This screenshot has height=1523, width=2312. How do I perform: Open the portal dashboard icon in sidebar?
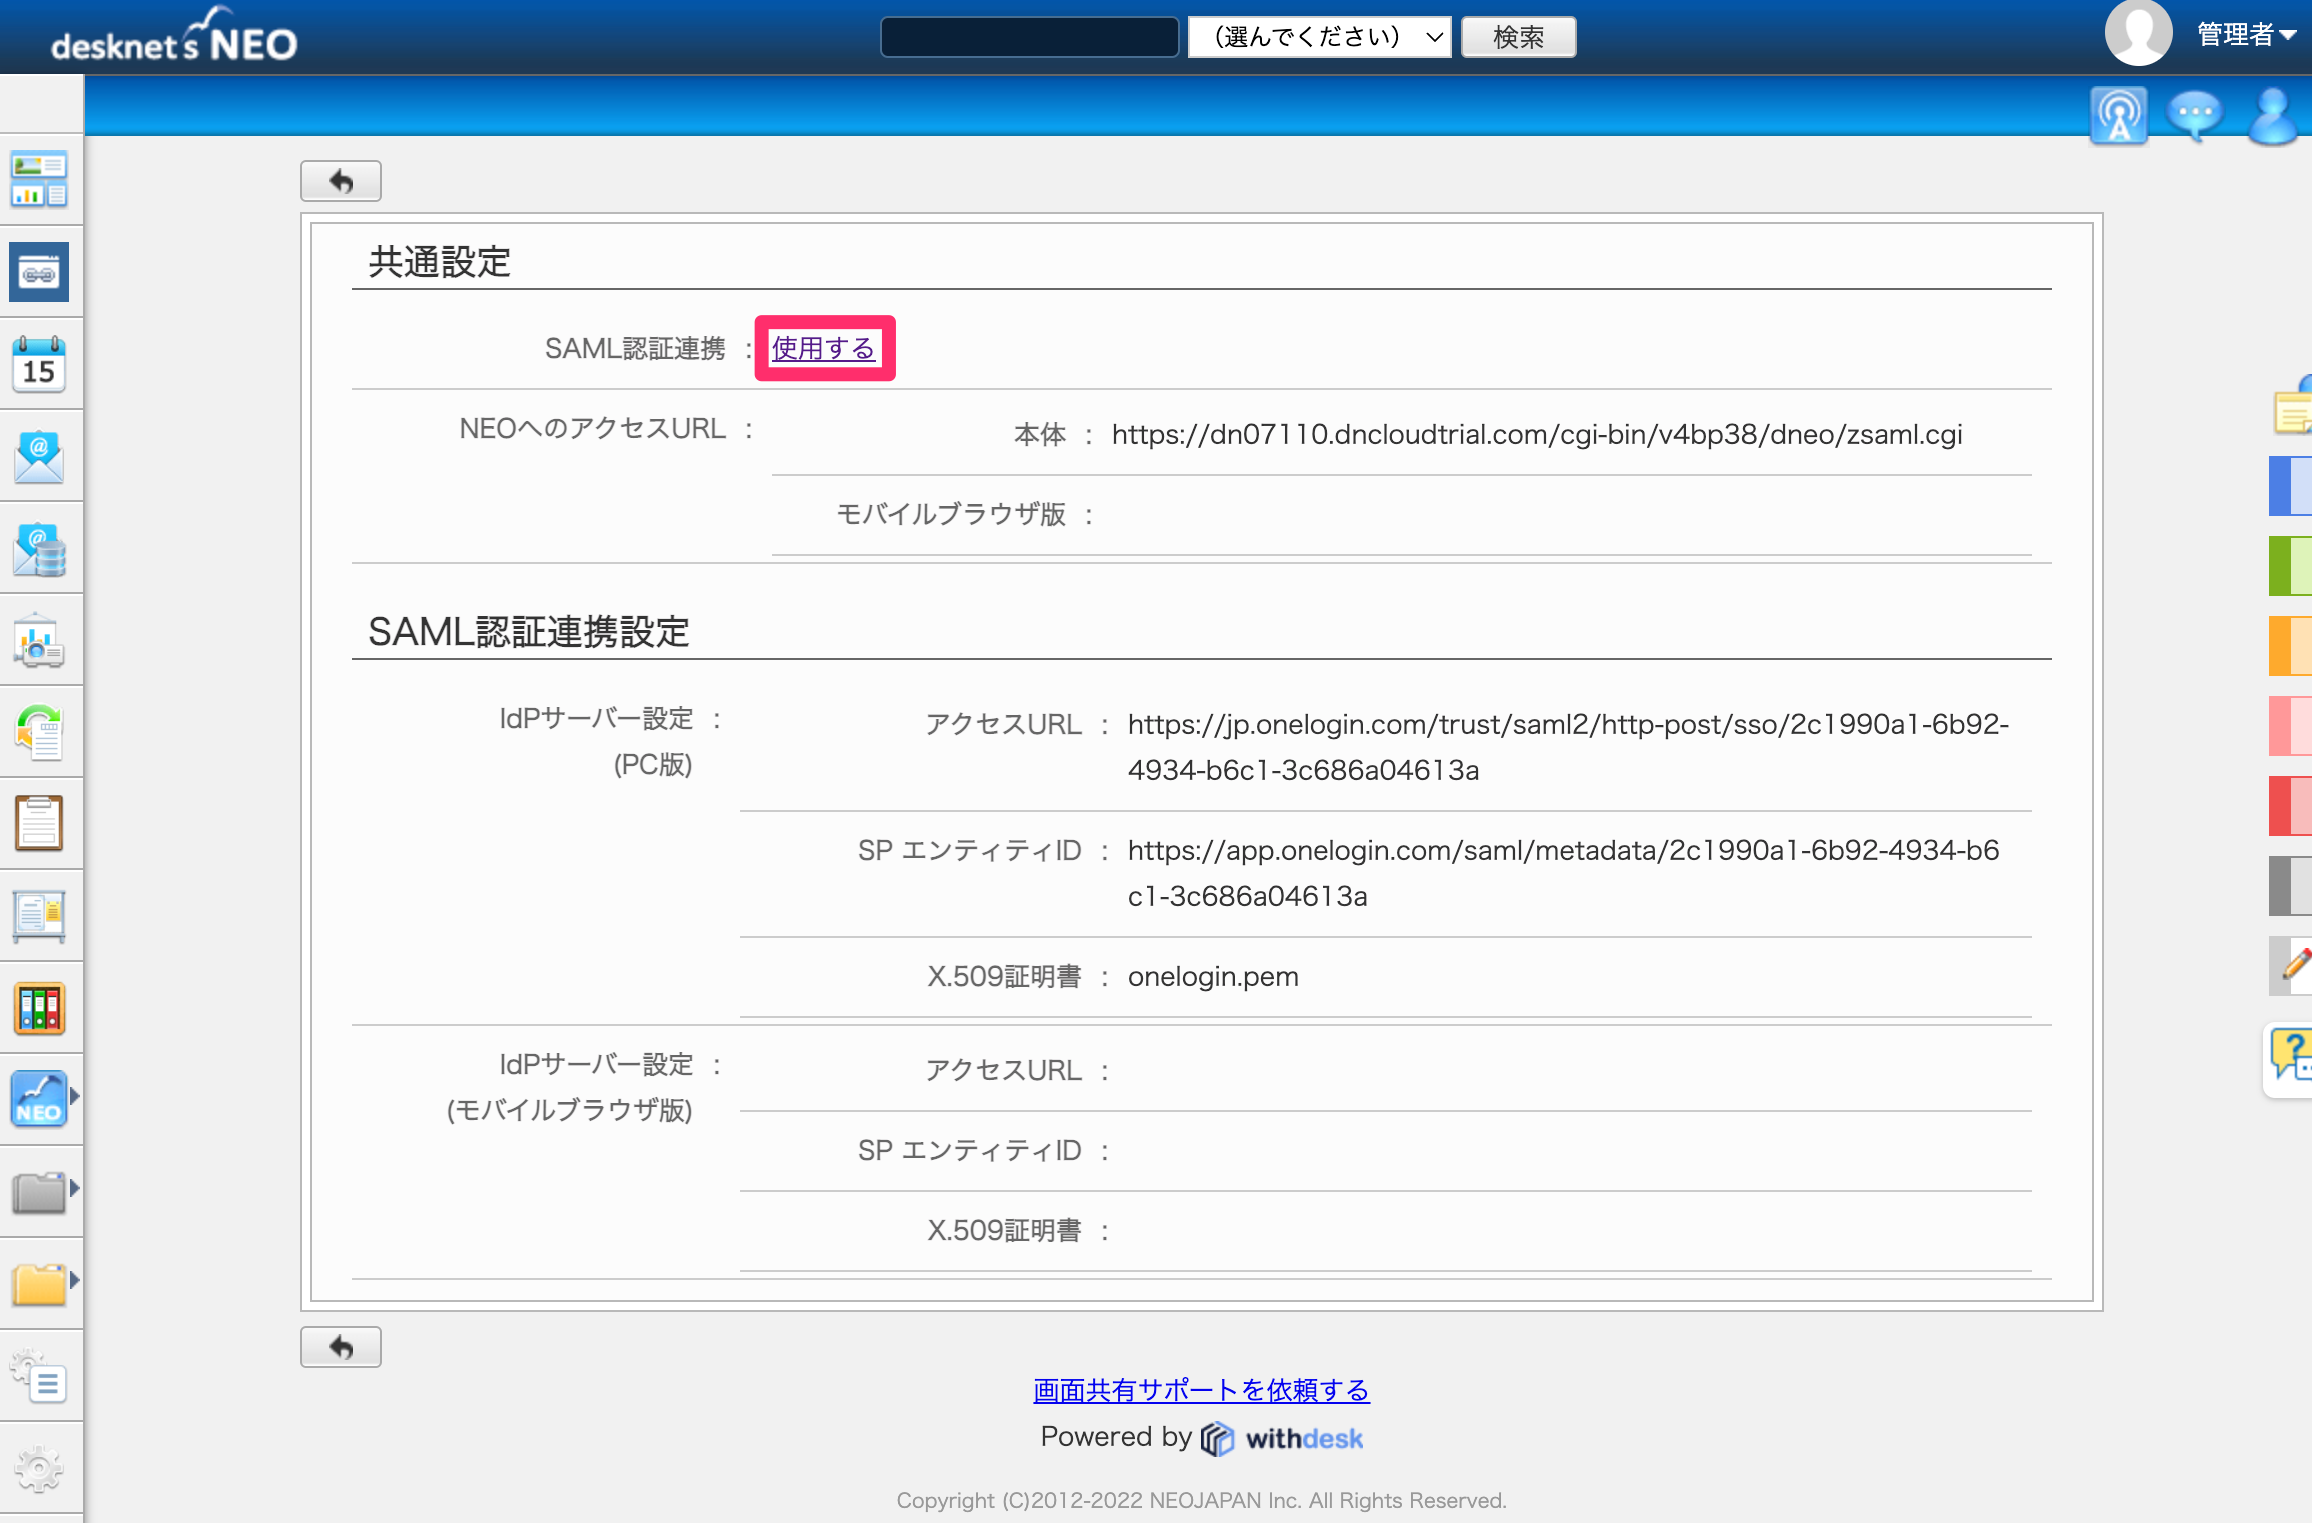tap(39, 179)
